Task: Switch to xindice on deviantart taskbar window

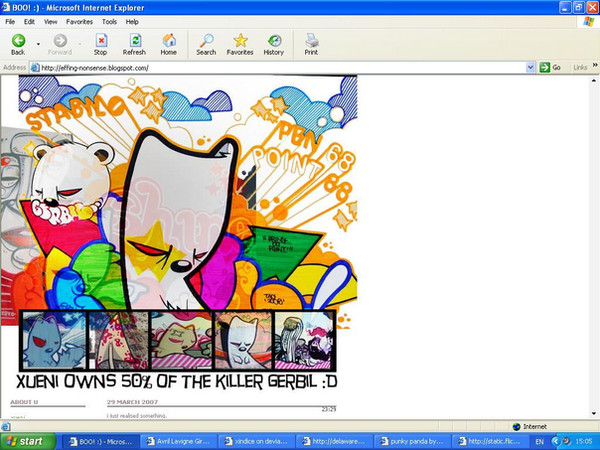Action: pyautogui.click(x=256, y=441)
